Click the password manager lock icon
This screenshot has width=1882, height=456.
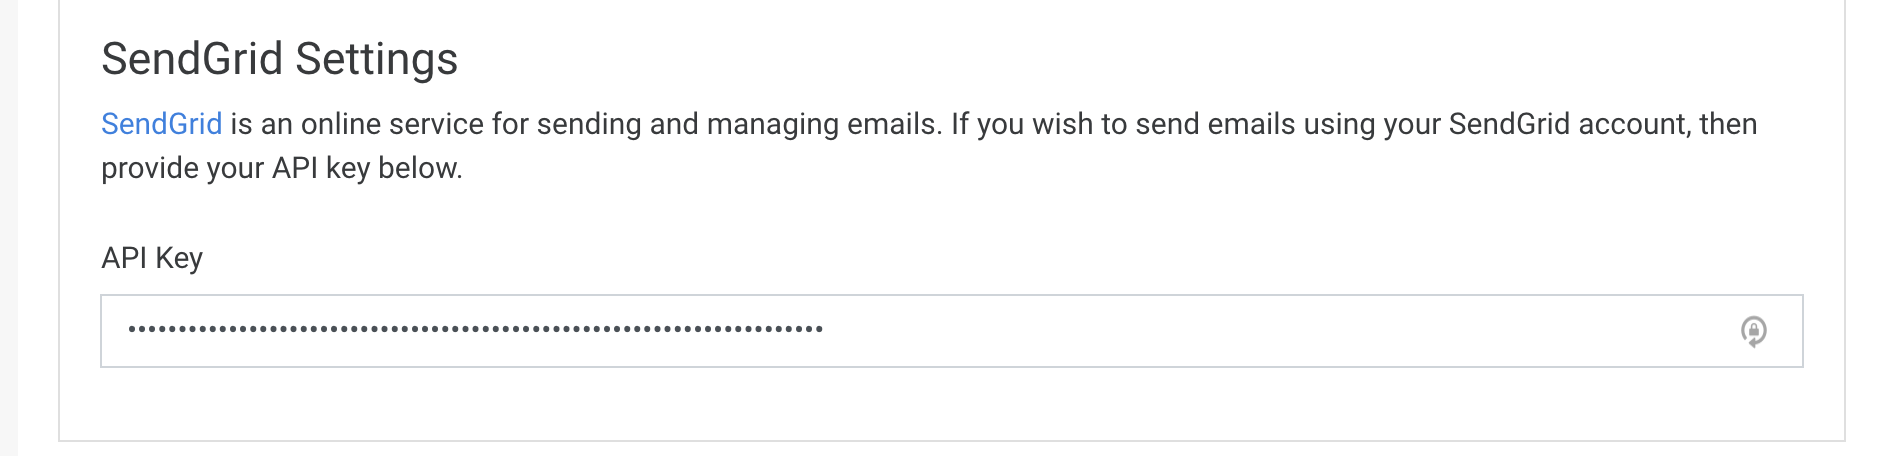pyautogui.click(x=1753, y=331)
